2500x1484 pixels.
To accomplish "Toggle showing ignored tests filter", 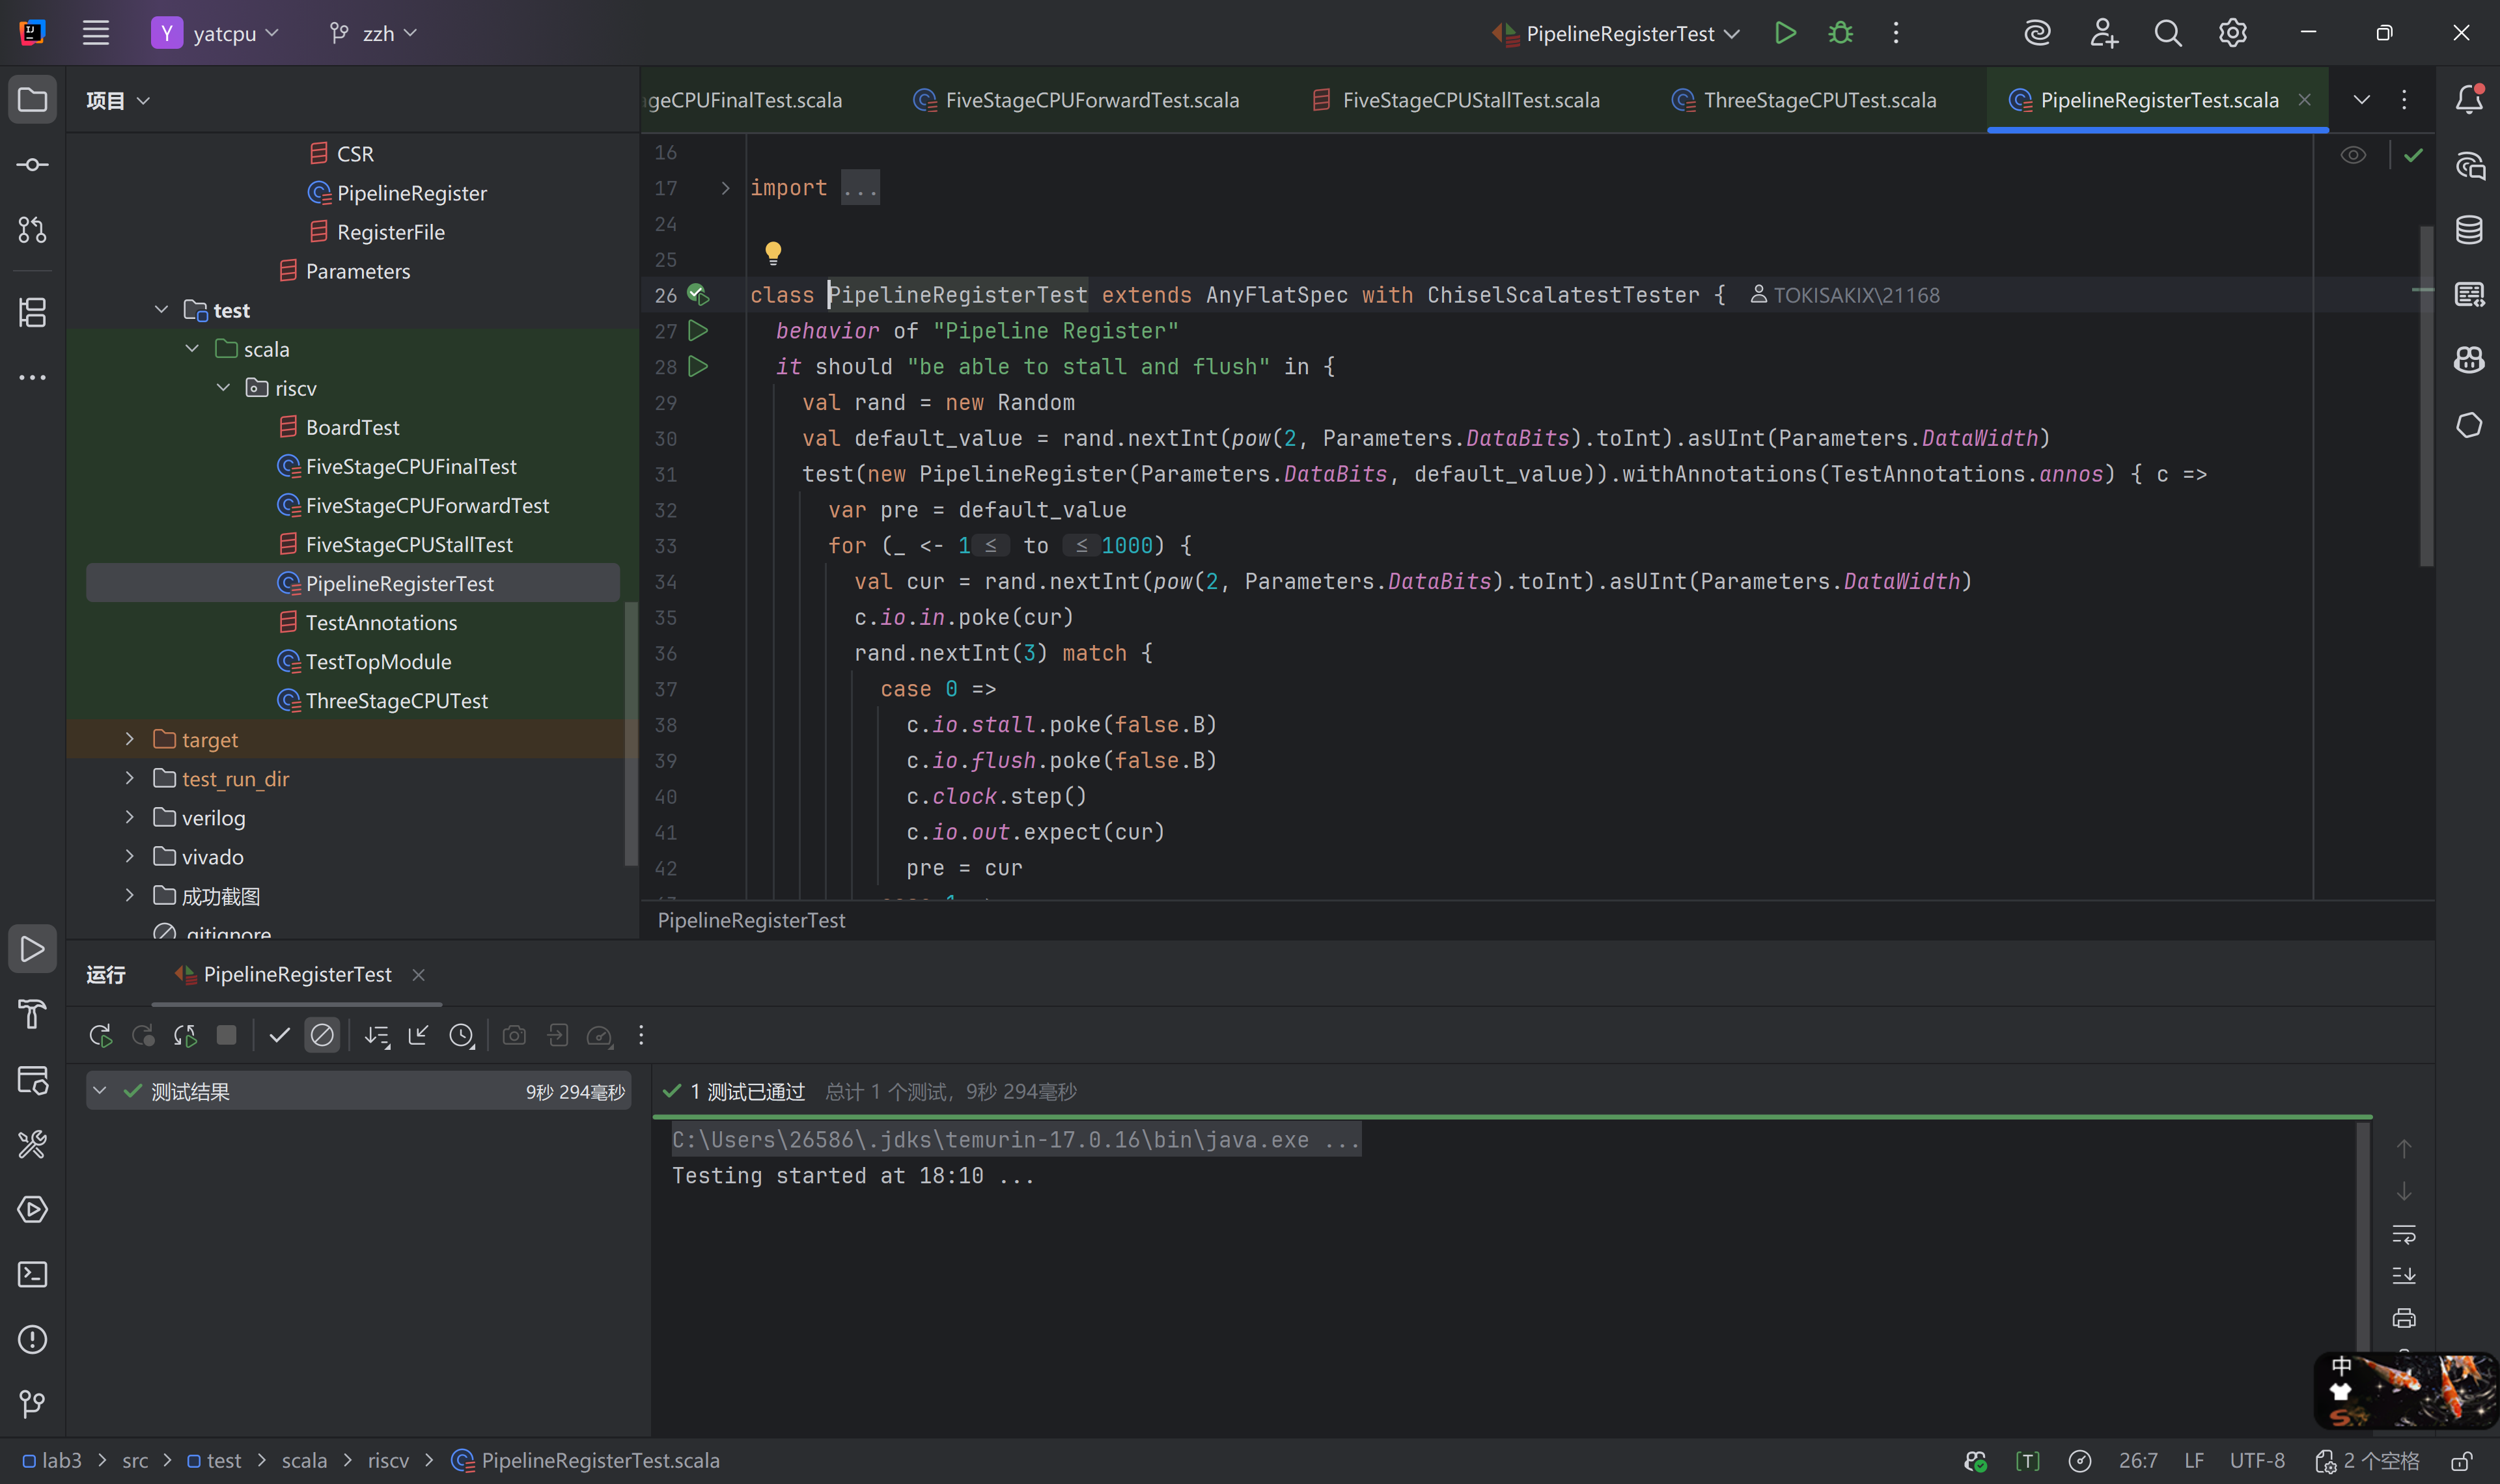I will (322, 1036).
